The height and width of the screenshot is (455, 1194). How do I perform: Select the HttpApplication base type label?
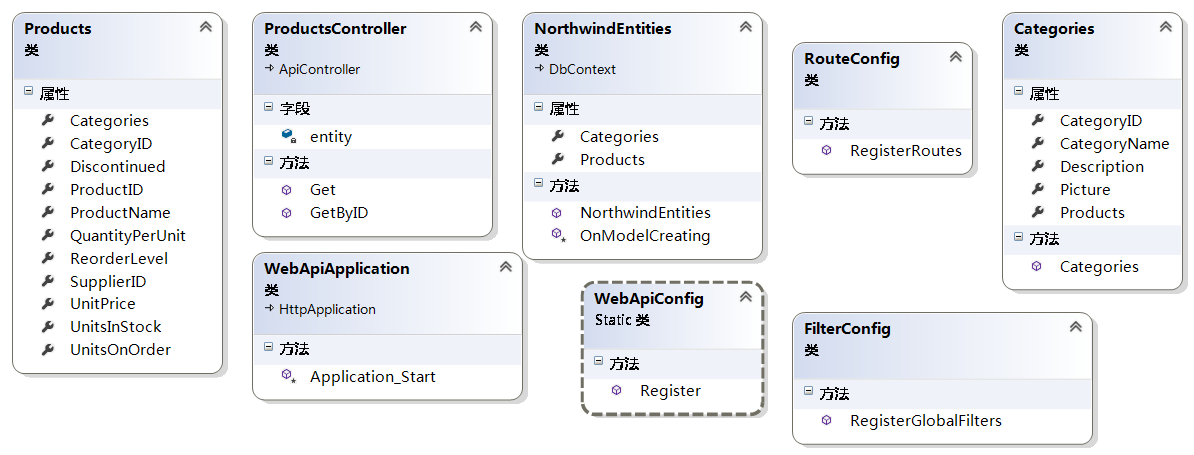(327, 310)
